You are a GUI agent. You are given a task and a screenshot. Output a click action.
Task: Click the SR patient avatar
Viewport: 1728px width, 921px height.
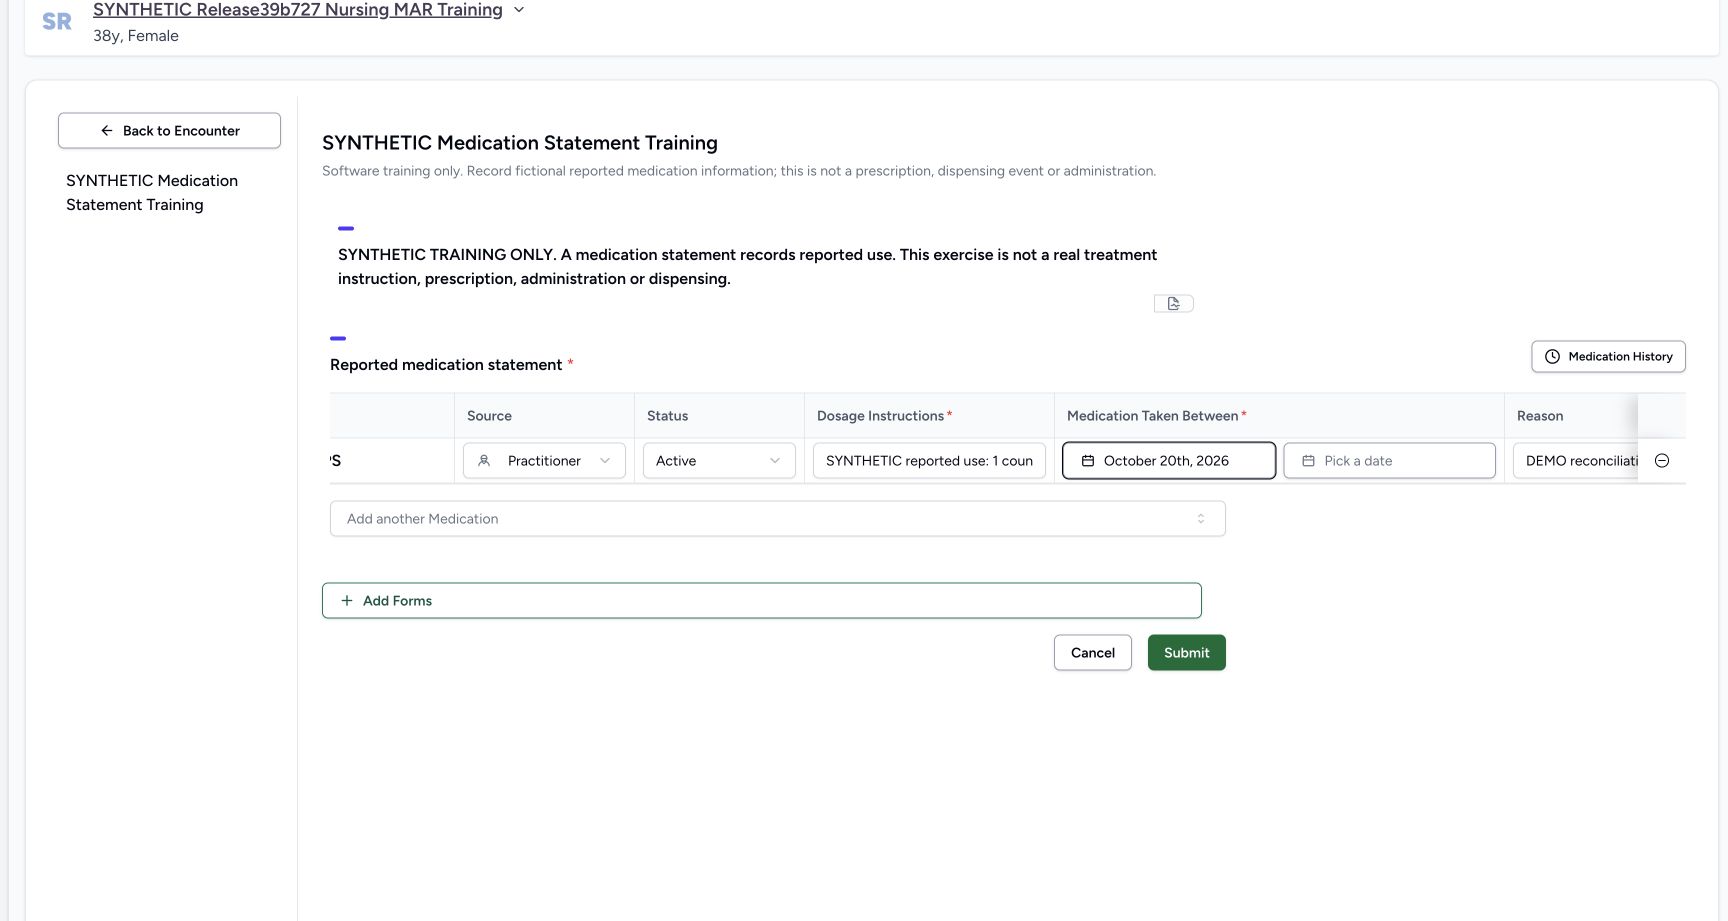tap(57, 22)
